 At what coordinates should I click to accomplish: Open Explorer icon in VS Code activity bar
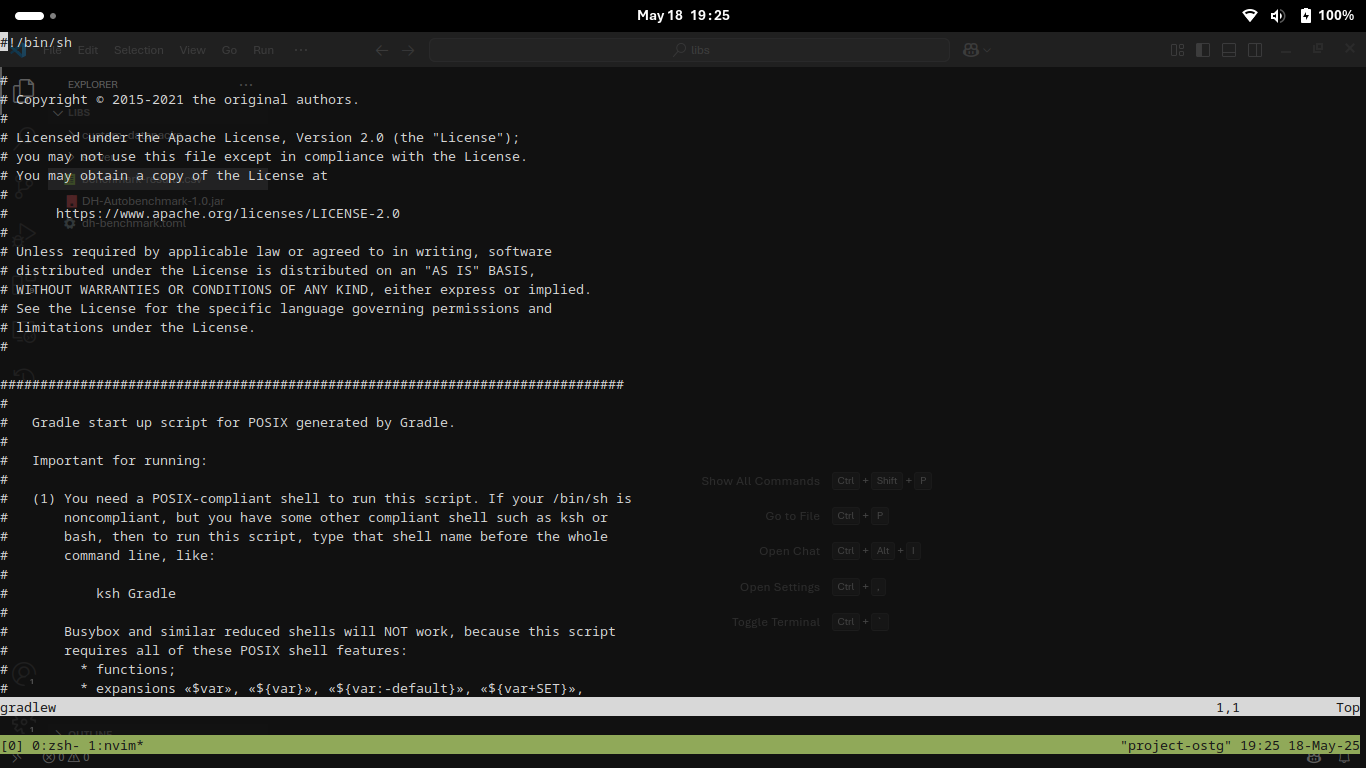24,93
